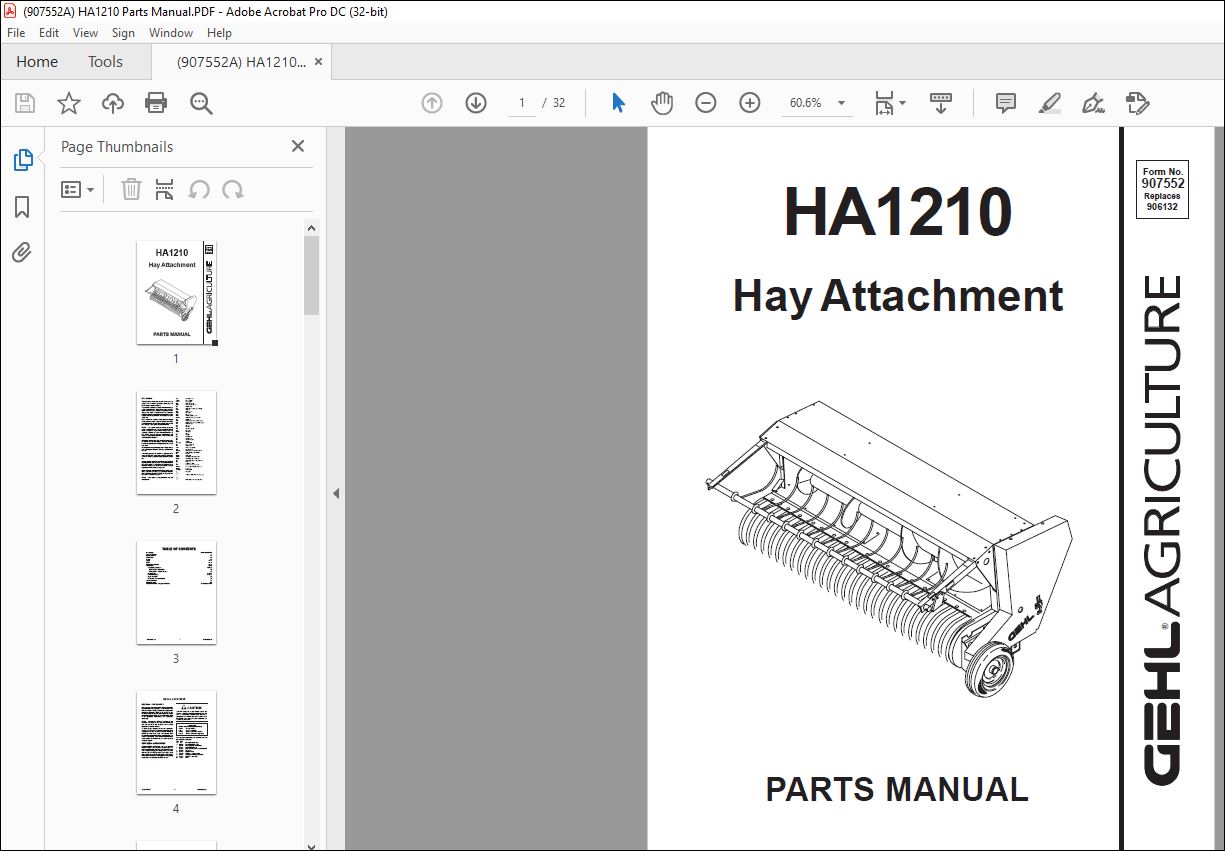Select page 4 thumbnail
The image size is (1225, 851).
(x=176, y=743)
